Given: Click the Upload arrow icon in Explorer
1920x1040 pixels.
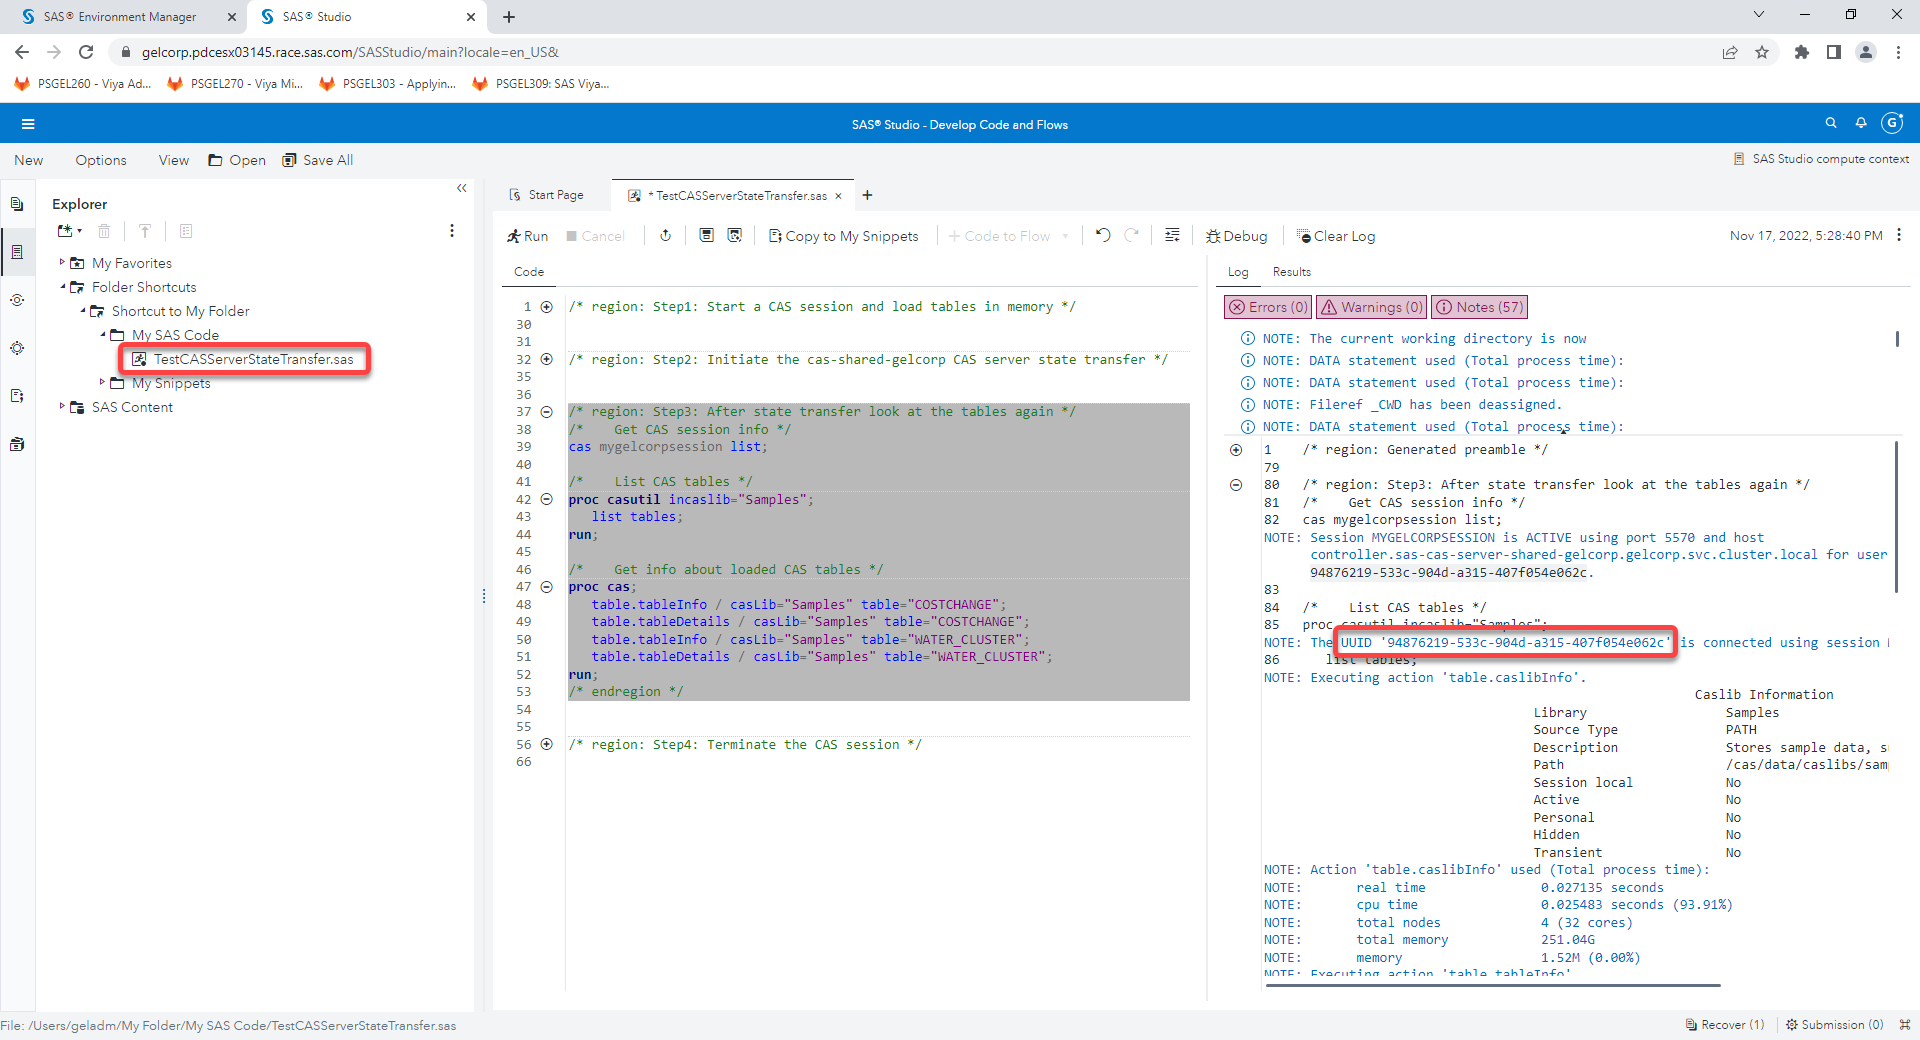Looking at the screenshot, I should (145, 231).
